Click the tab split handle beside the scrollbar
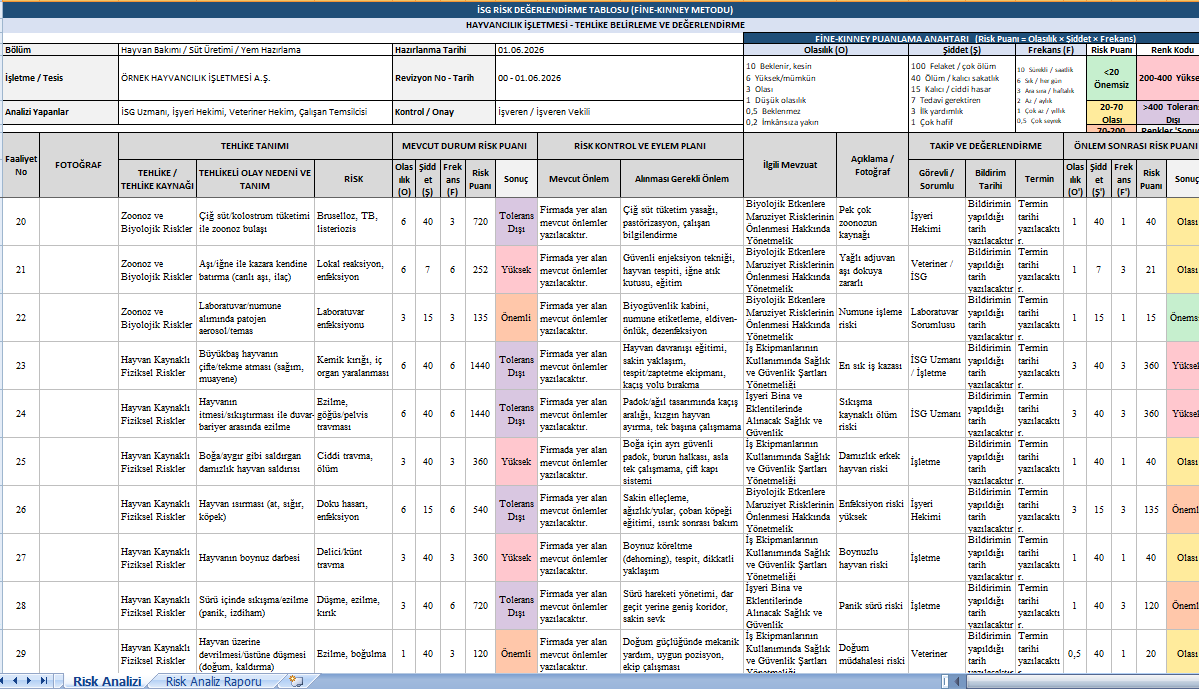This screenshot has width=1199, height=689. 945,681
